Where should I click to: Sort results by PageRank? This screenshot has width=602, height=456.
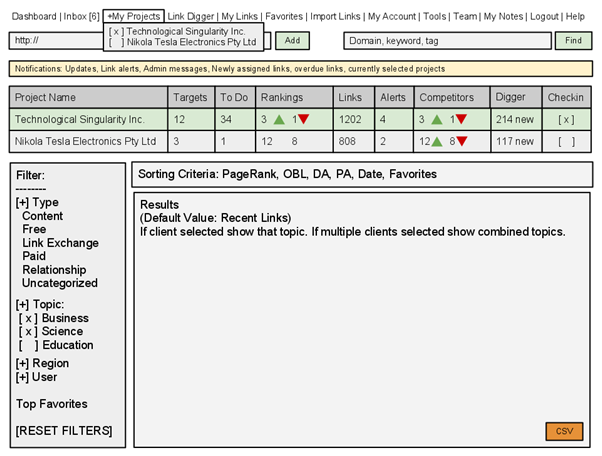tap(250, 174)
